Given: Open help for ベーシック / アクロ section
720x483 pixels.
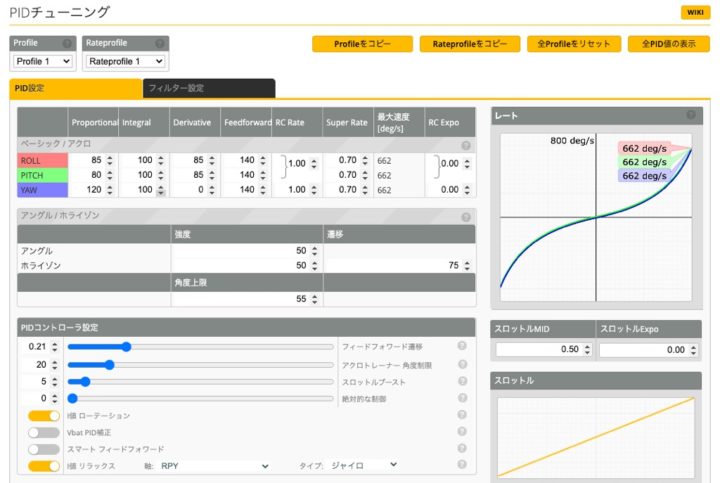Looking at the screenshot, I should tap(465, 145).
